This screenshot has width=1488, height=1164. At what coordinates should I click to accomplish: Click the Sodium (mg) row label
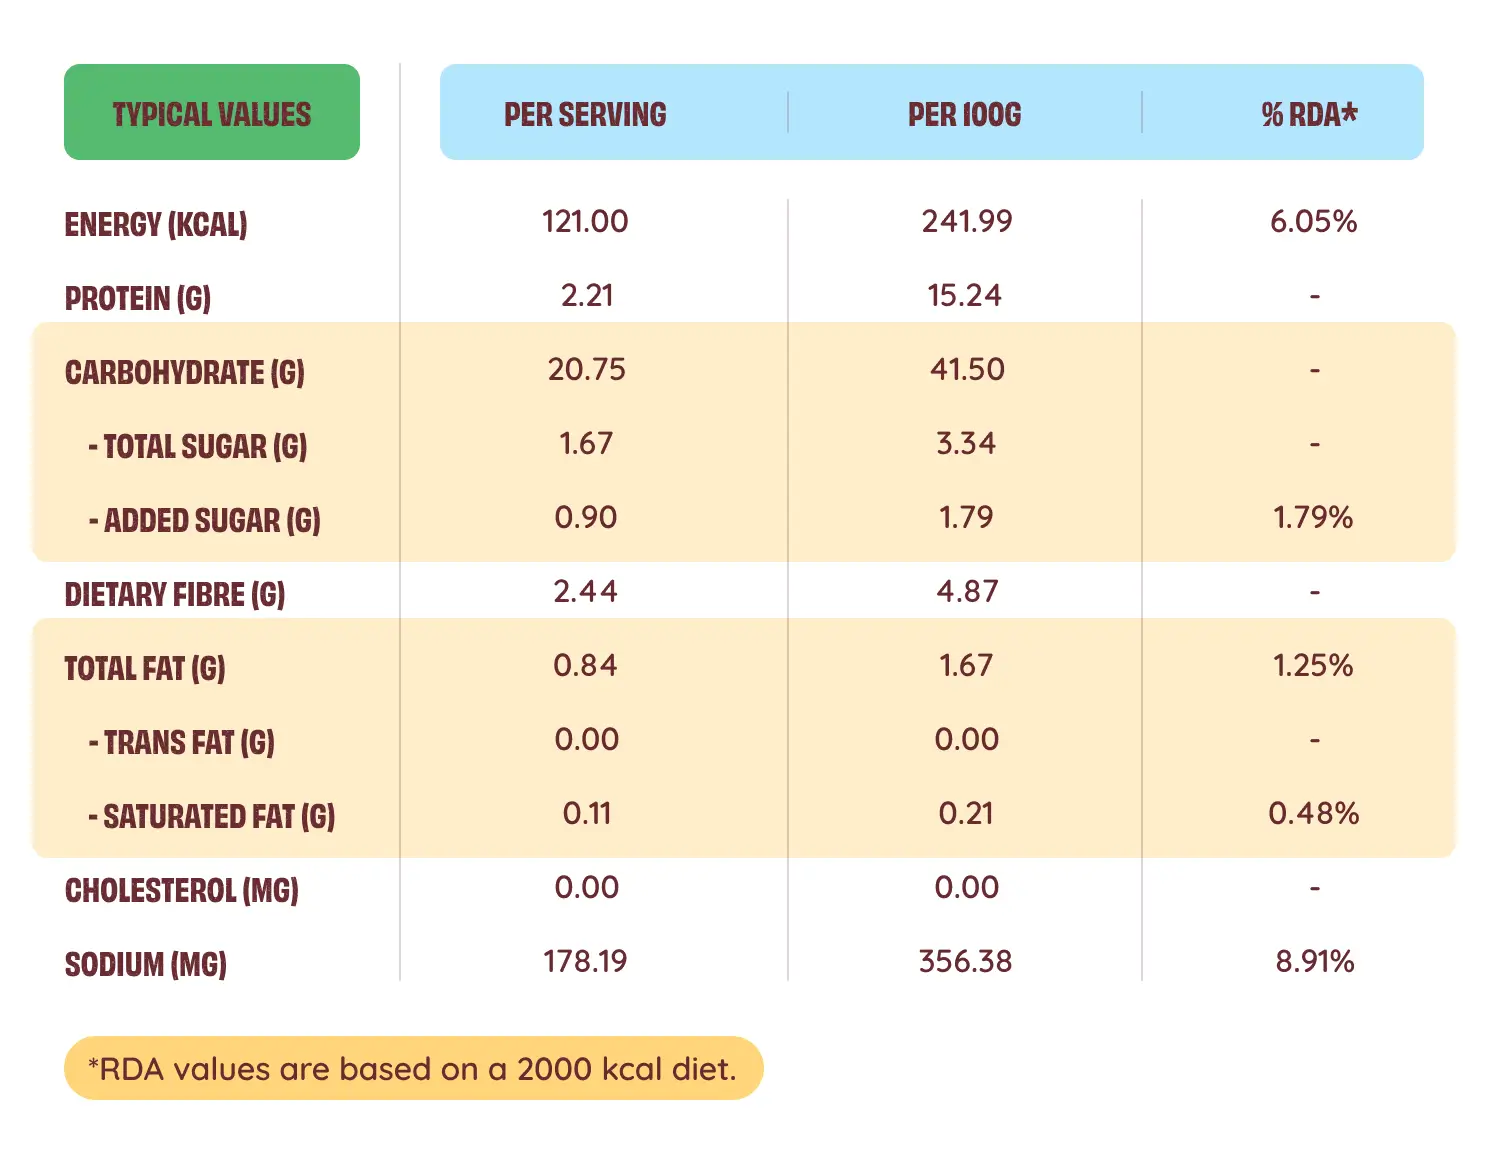(x=146, y=964)
